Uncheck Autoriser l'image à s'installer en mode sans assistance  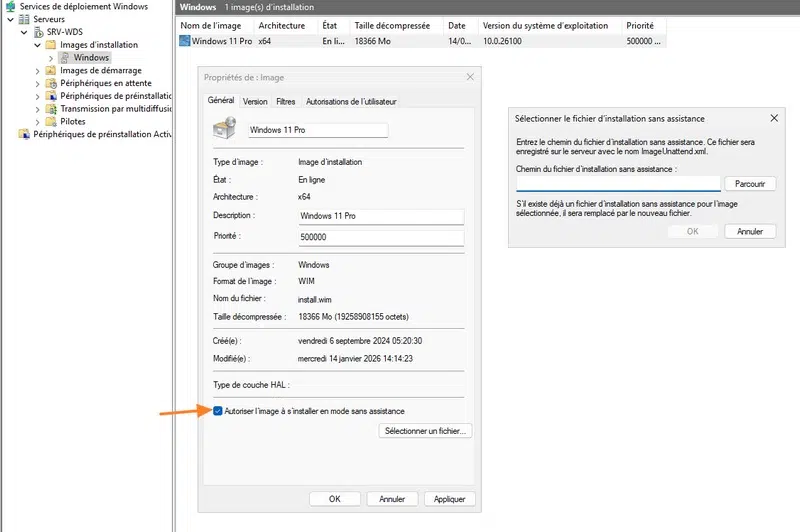[x=218, y=411]
